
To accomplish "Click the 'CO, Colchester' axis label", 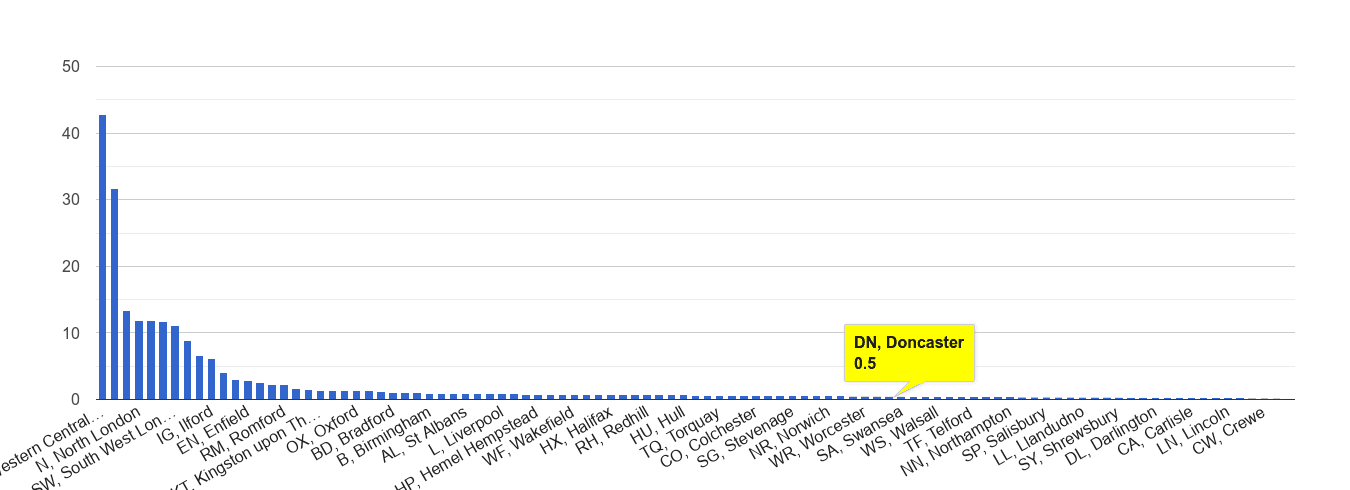I will (709, 437).
